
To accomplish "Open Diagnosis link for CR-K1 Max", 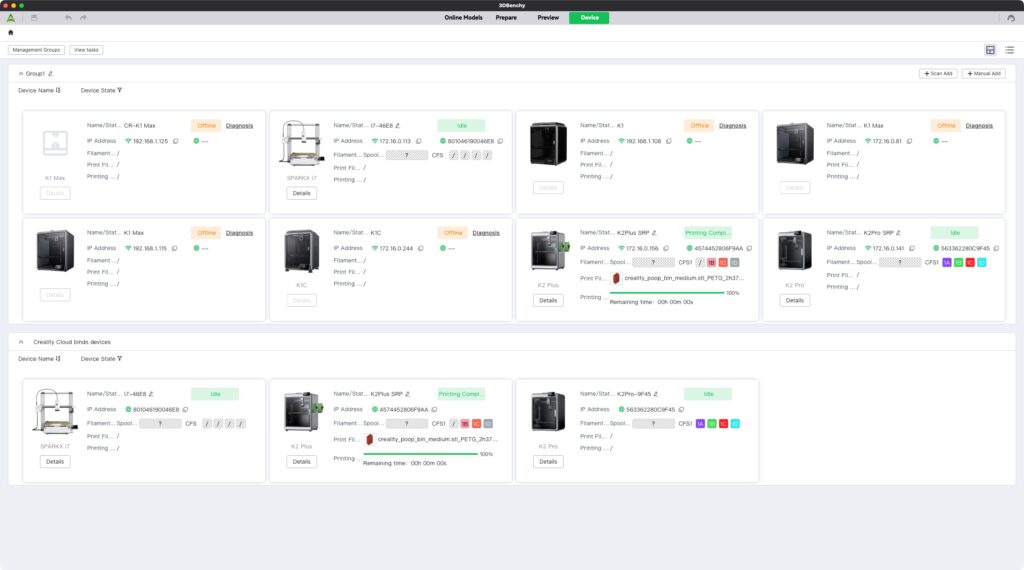I will pyautogui.click(x=239, y=126).
